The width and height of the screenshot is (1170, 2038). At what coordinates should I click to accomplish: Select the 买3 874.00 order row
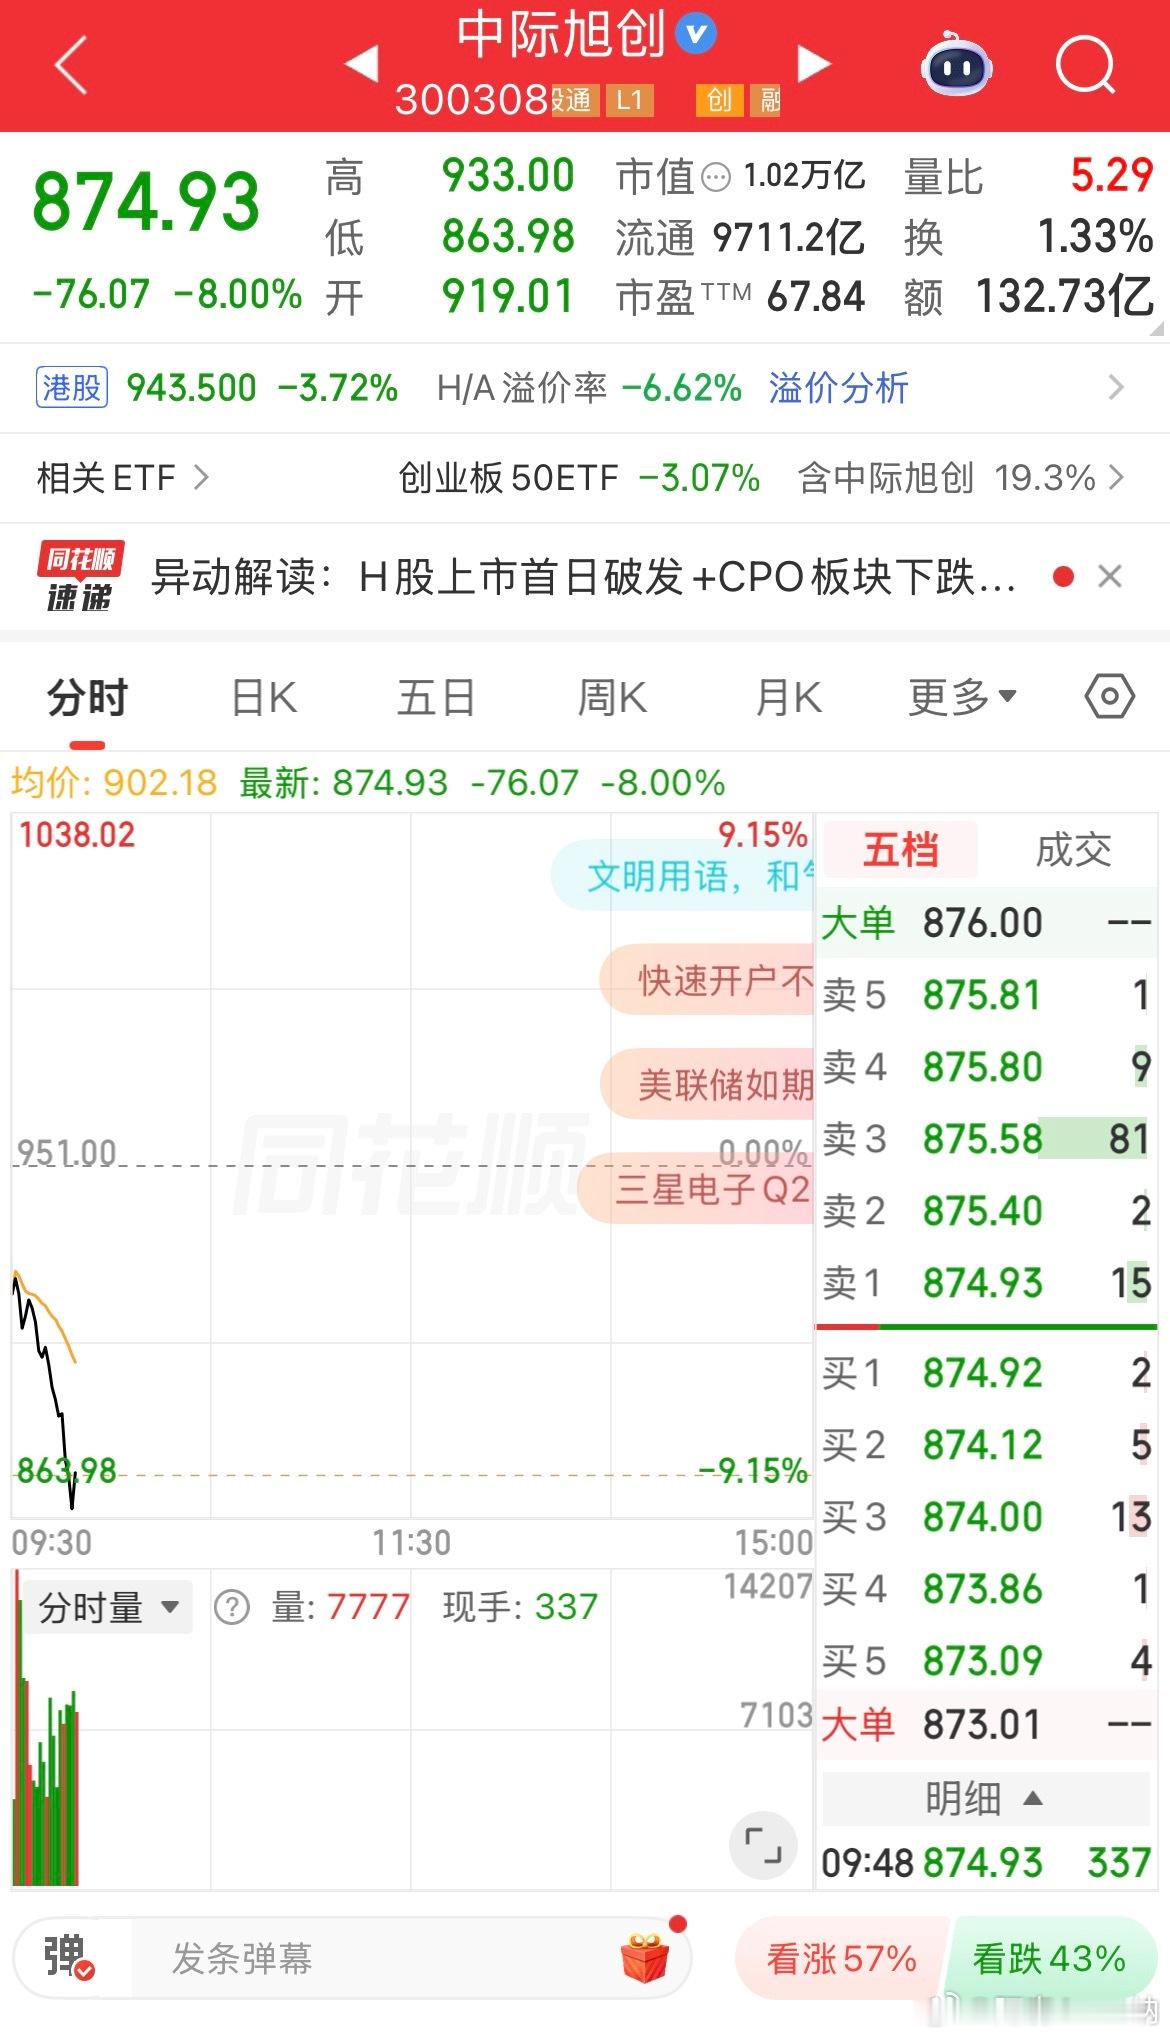pyautogui.click(x=986, y=1517)
